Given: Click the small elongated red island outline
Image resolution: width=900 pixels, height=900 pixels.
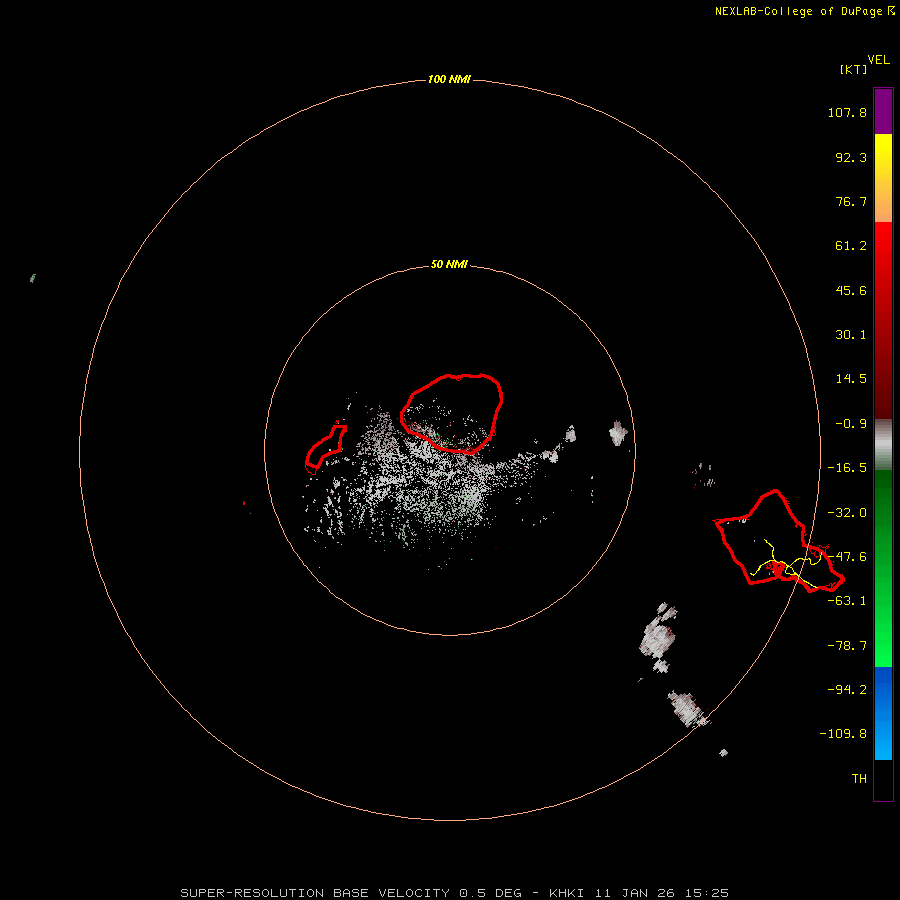Looking at the screenshot, I should point(325,449).
